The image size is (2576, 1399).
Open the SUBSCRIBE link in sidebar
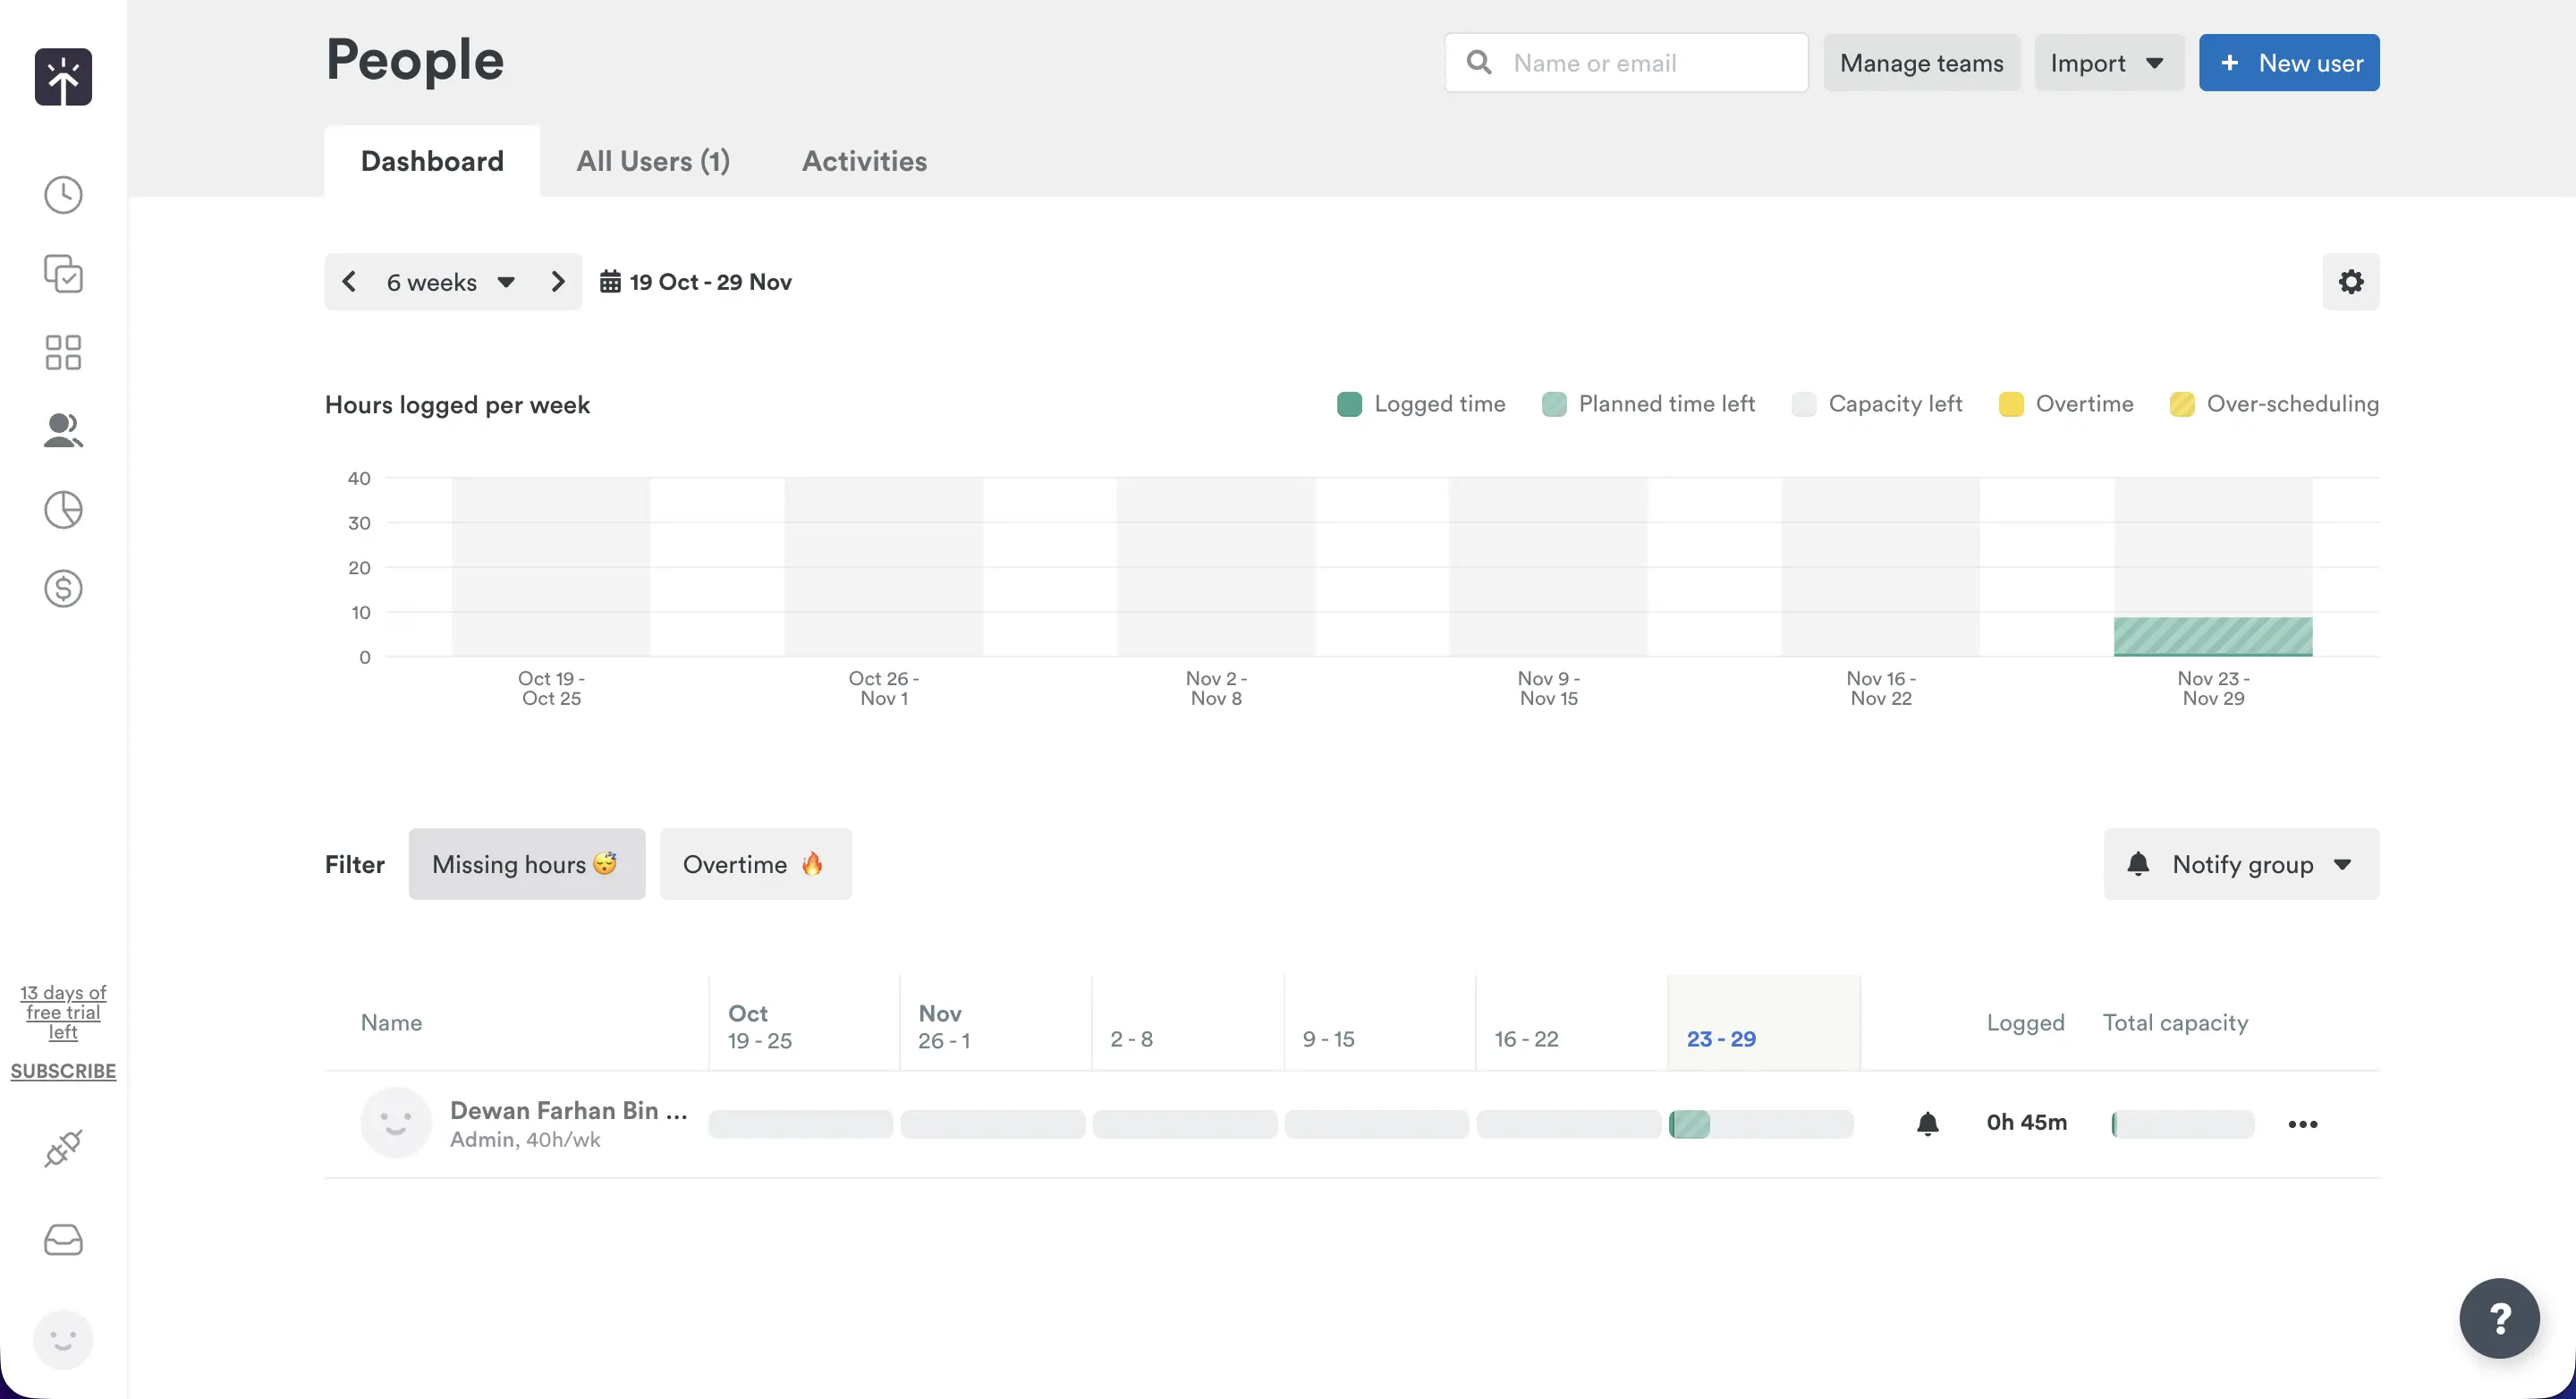pos(63,1070)
